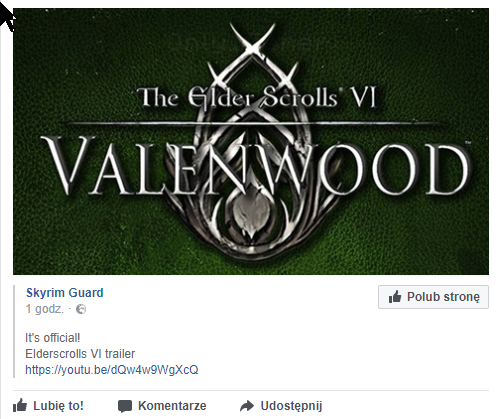Share the post with Udostępnij

coord(291,406)
